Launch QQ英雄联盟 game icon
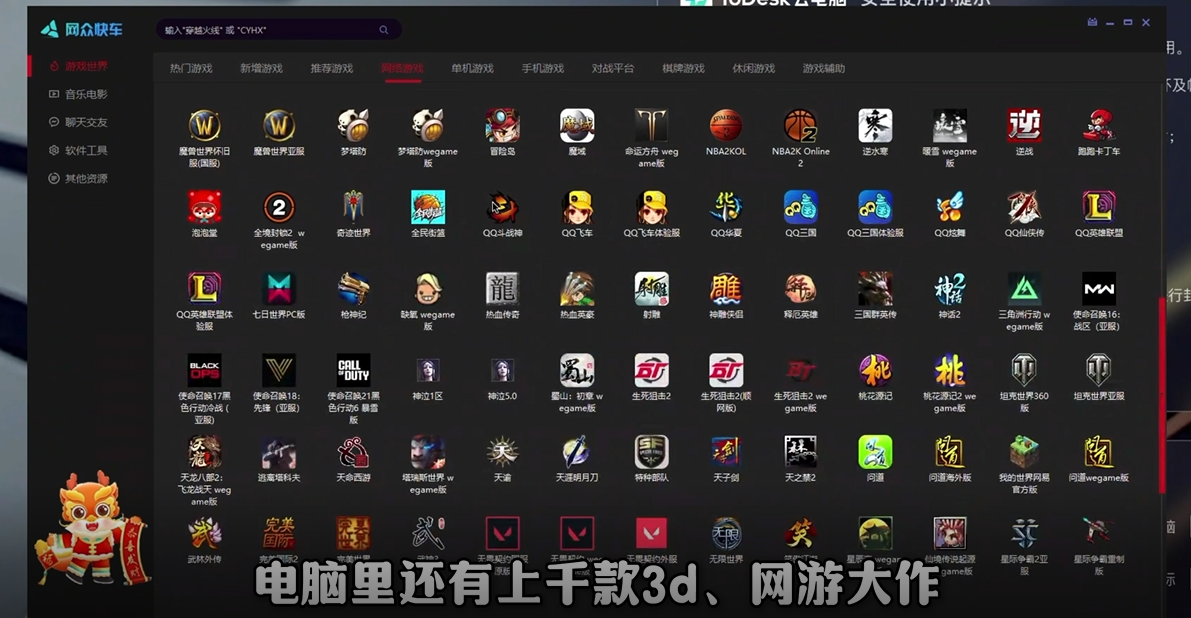1191x618 pixels. (x=1098, y=207)
